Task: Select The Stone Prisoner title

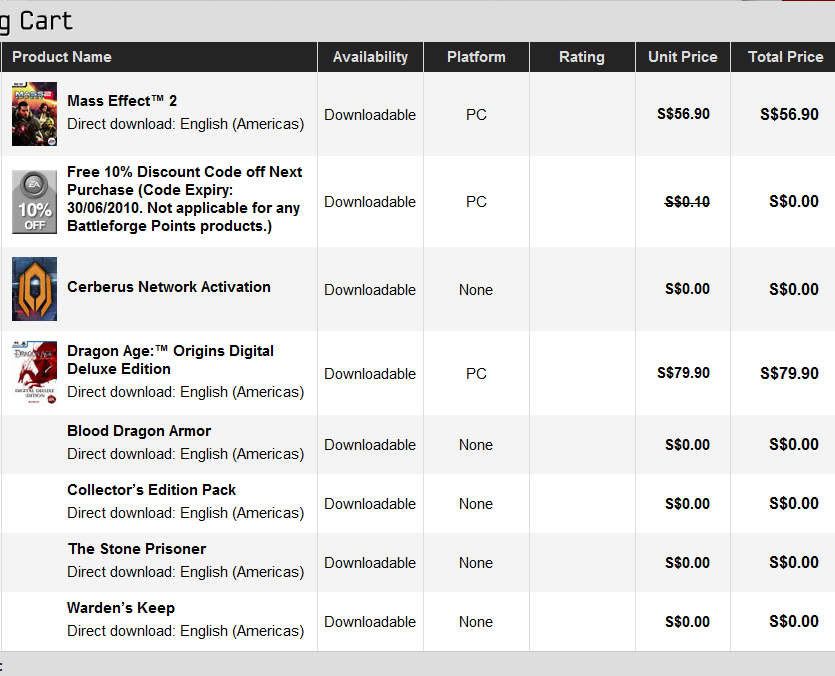Action: 137,549
